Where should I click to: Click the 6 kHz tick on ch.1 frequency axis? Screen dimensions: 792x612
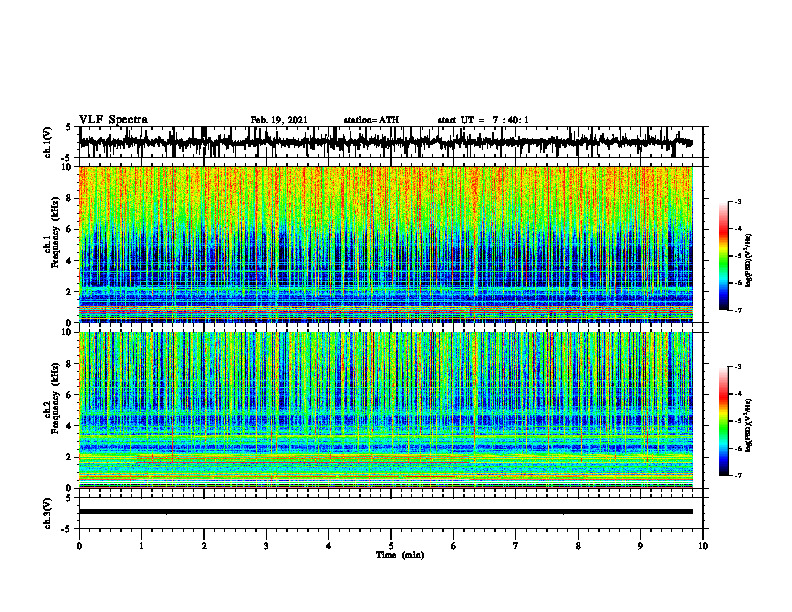pos(71,230)
